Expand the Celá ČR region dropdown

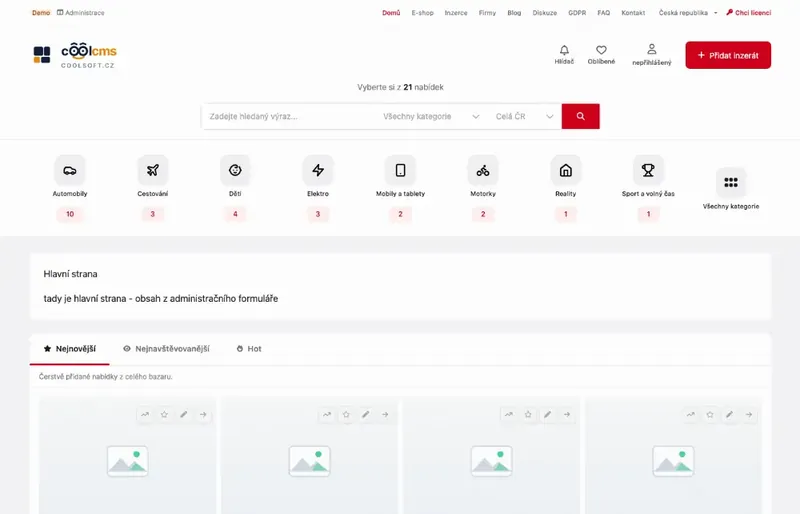tap(524, 116)
